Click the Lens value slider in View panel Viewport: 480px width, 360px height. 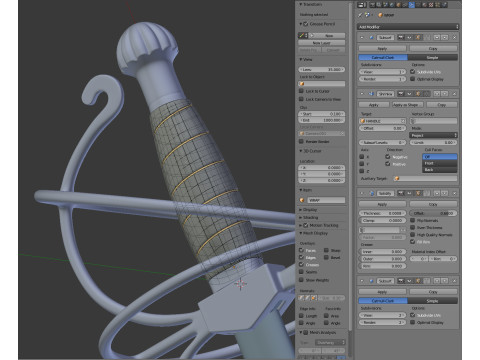pos(322,69)
